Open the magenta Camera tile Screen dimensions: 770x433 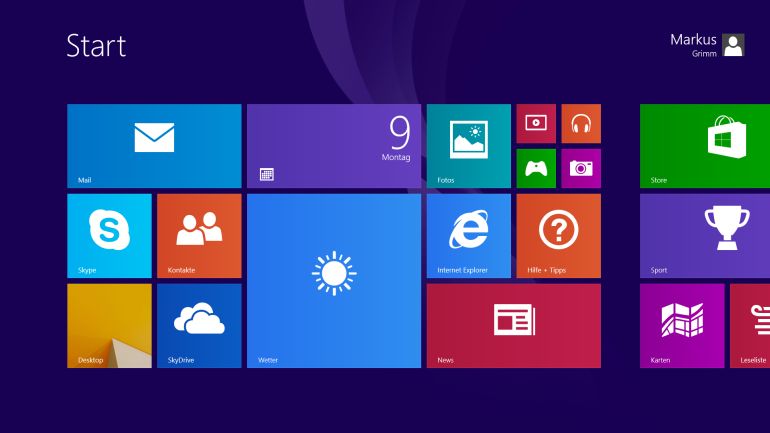581,168
